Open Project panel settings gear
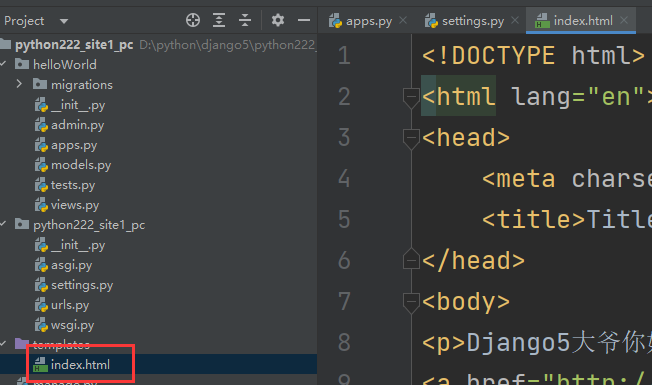652x385 pixels. pyautogui.click(x=278, y=20)
